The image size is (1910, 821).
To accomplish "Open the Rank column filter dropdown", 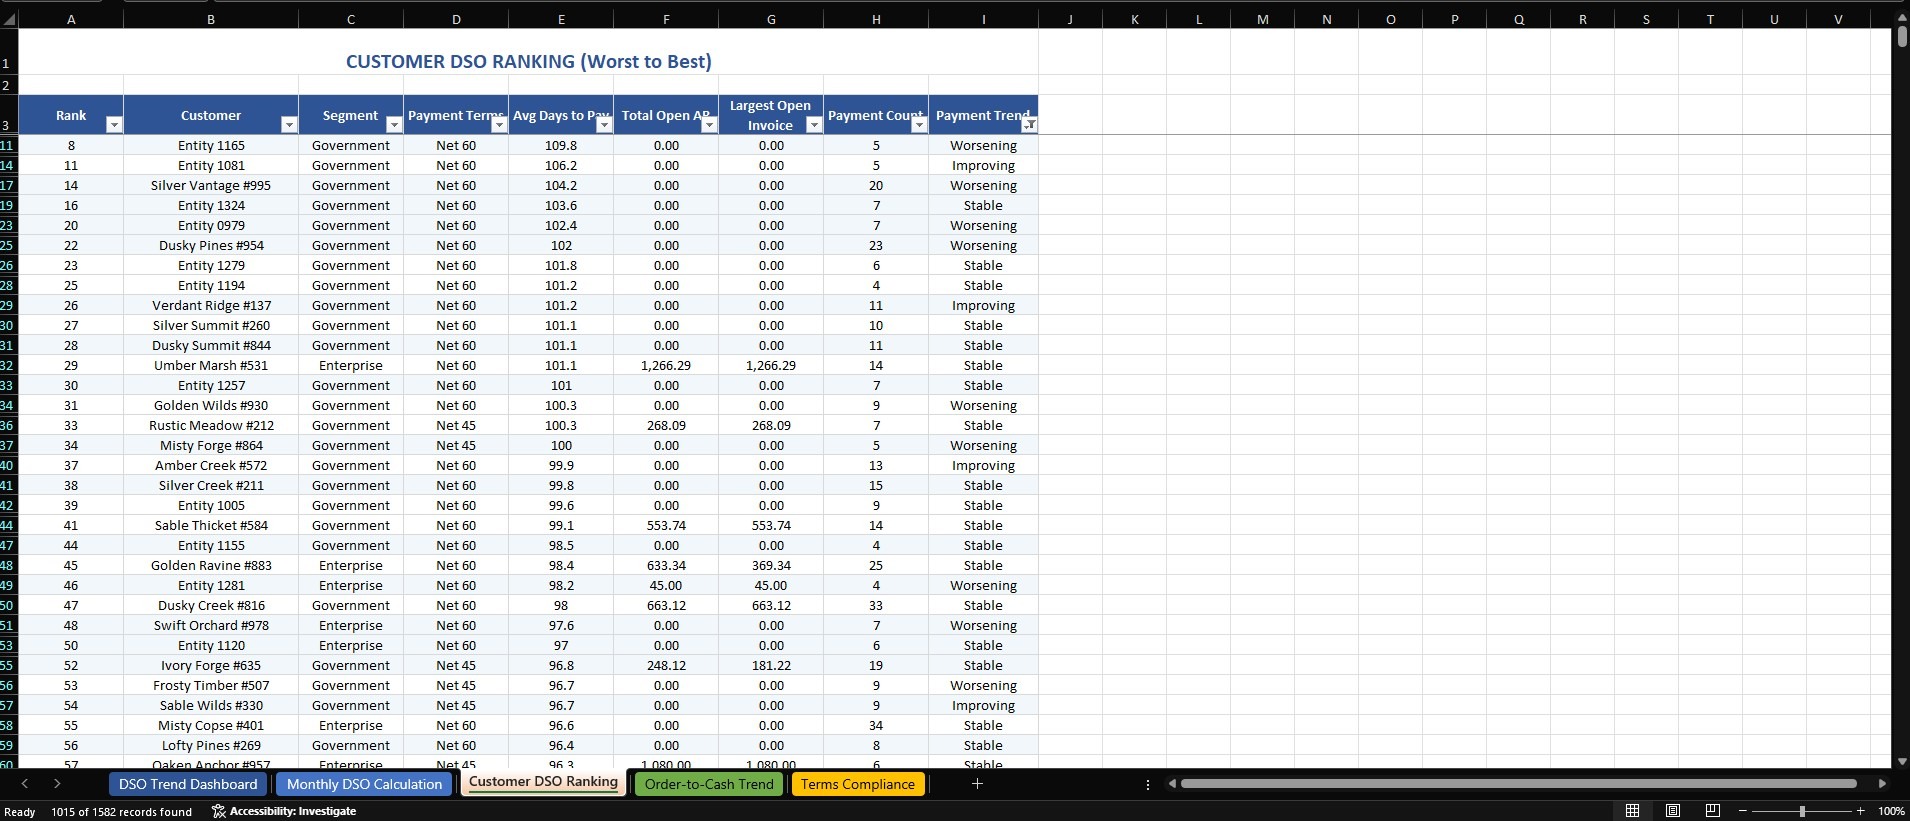I will pos(114,125).
